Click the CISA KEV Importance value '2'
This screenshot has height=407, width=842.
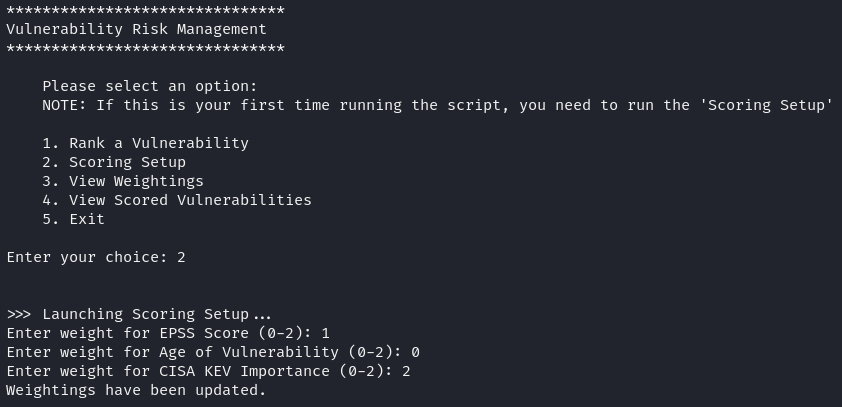coord(406,371)
